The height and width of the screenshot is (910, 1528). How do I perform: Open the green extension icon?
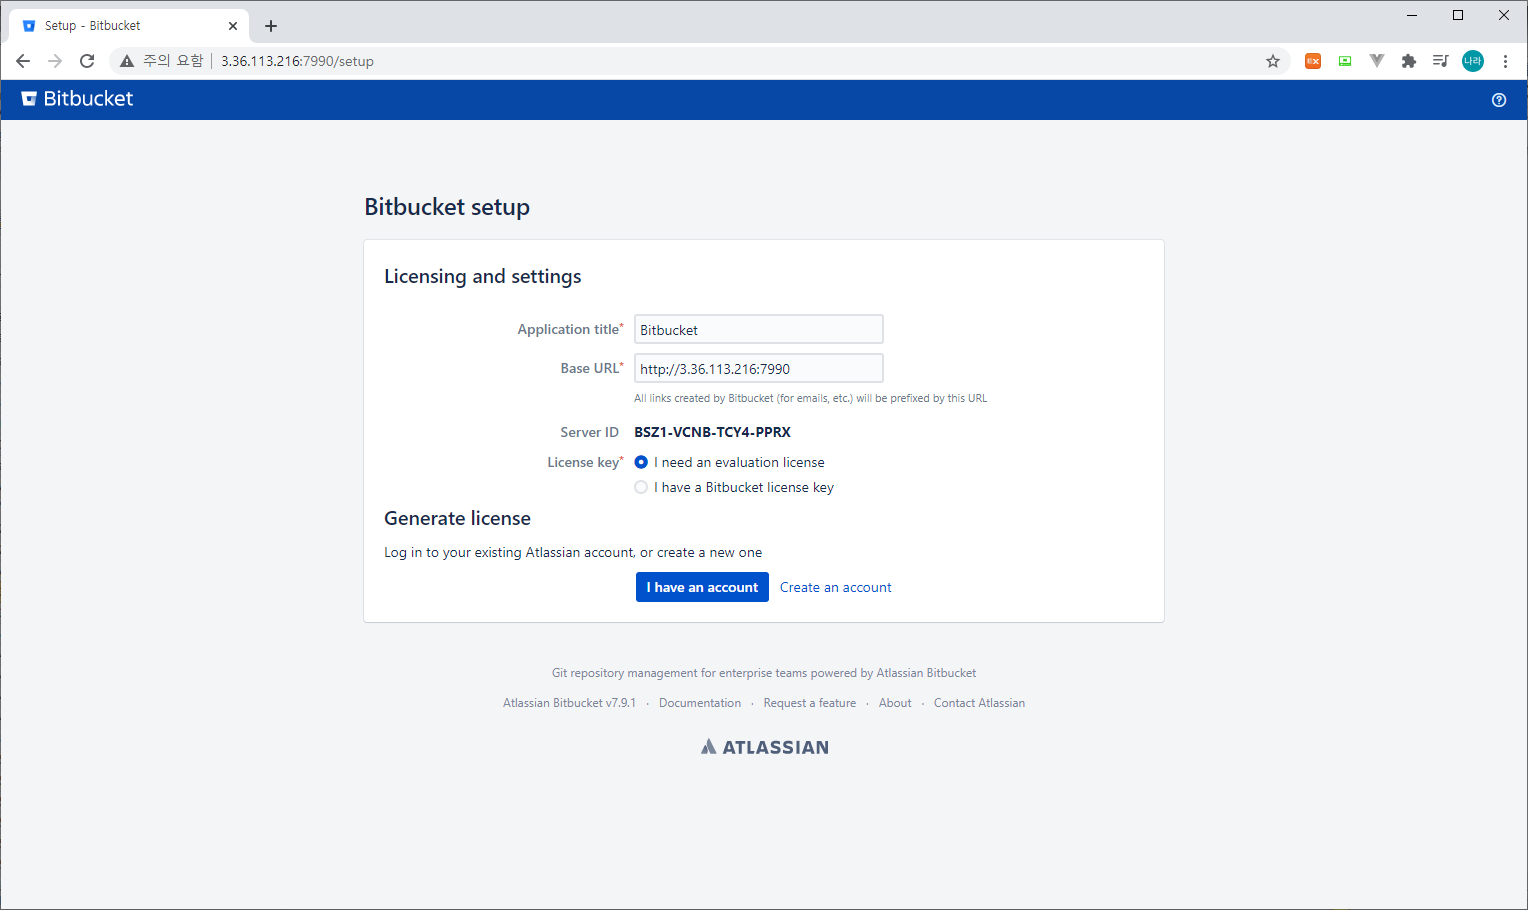(1345, 61)
